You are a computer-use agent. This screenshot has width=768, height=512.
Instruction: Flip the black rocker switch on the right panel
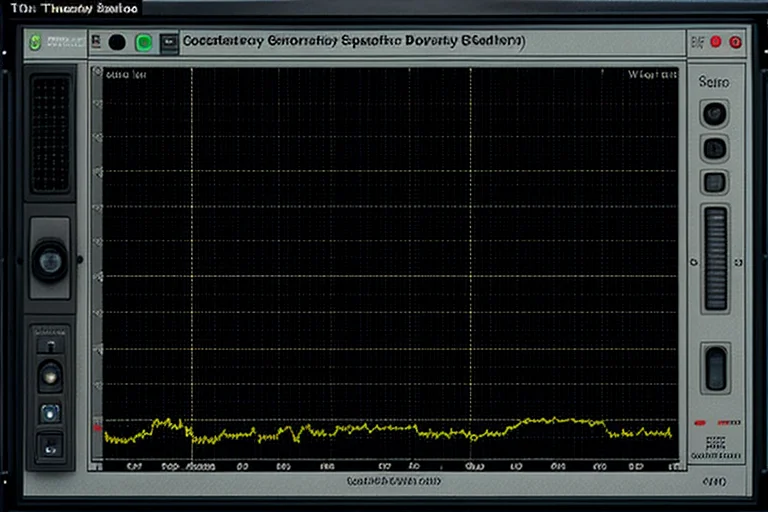(716, 368)
